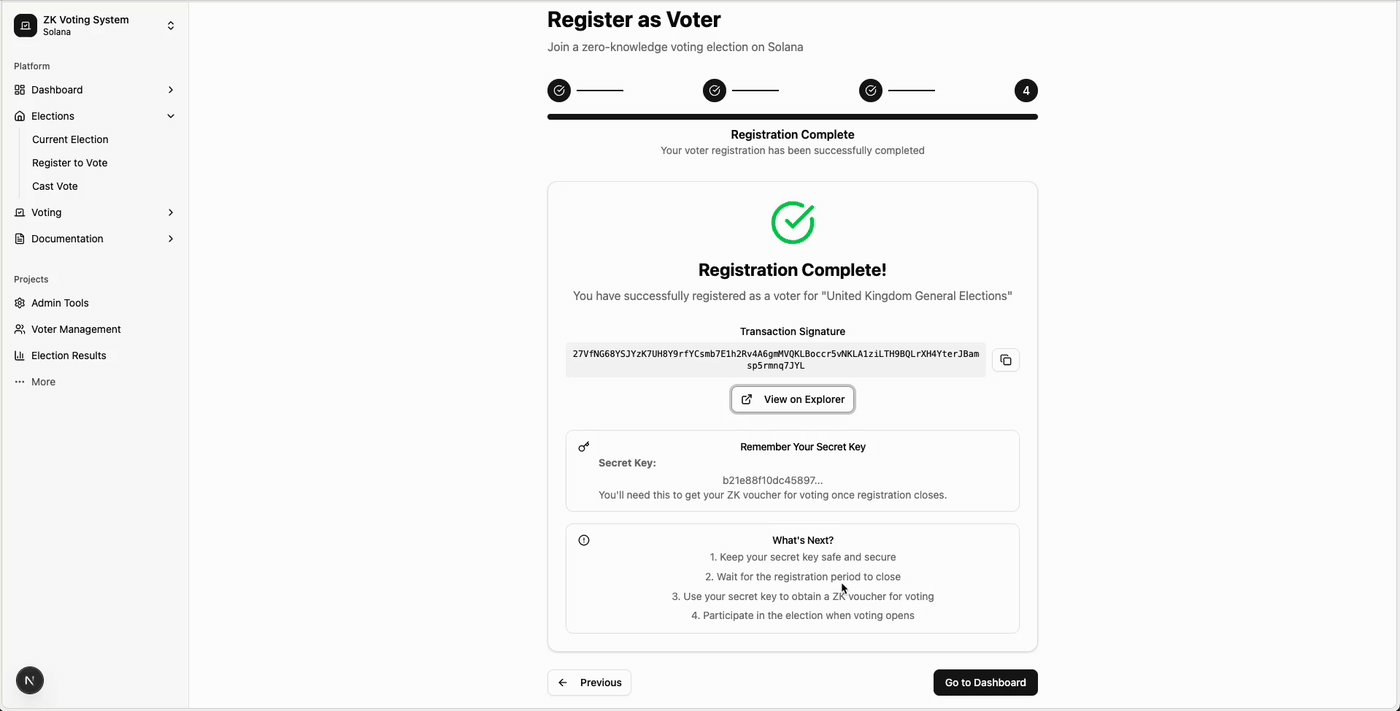Expand the Dashboard sidebar section

(170, 90)
